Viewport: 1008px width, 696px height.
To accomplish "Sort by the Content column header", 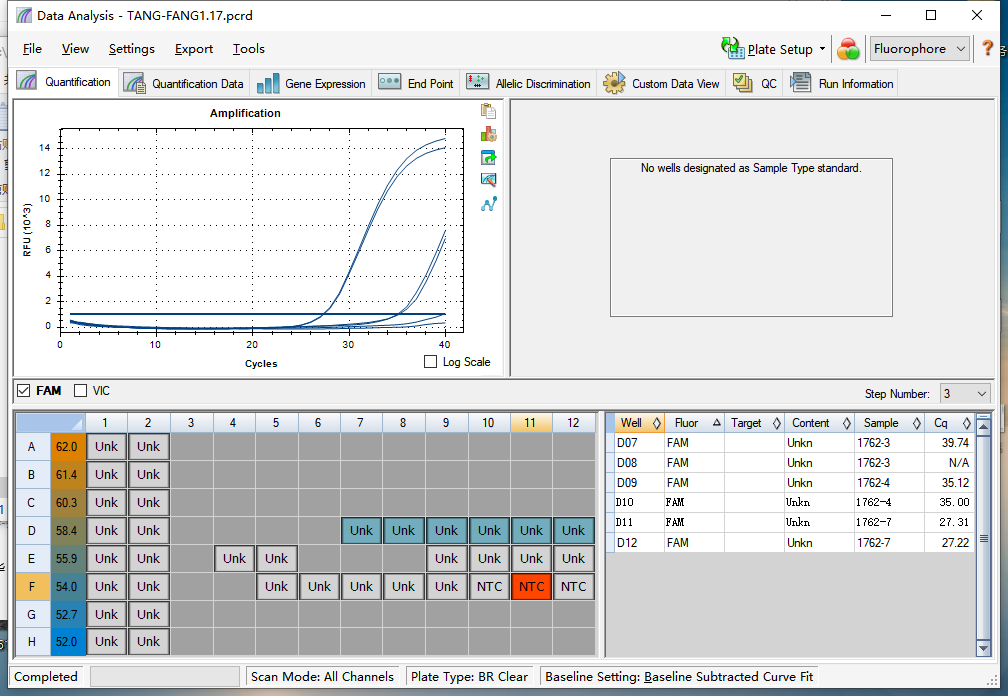I will (819, 423).
